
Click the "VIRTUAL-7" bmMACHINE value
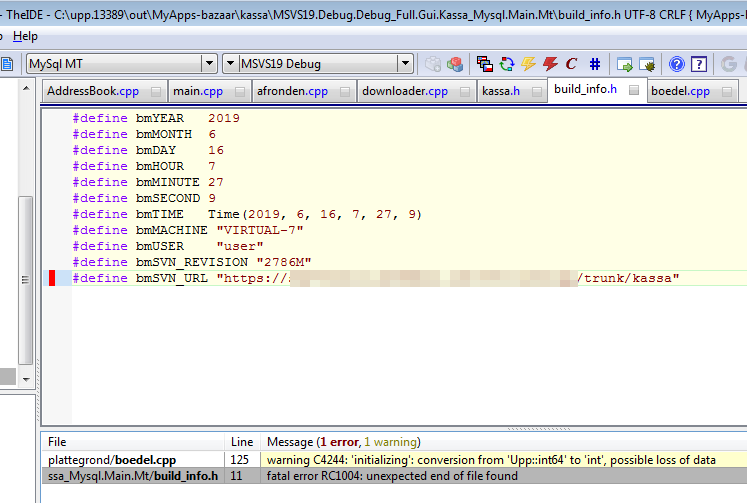[x=260, y=230]
